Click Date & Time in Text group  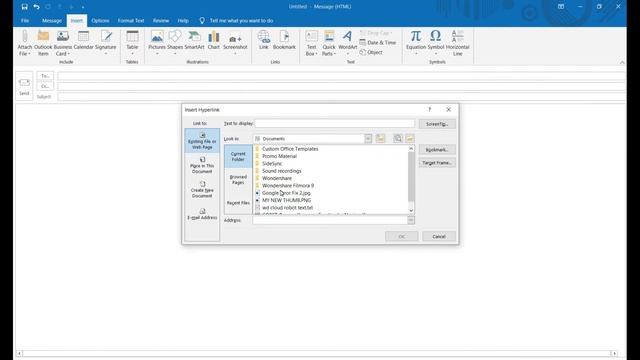pos(378,42)
